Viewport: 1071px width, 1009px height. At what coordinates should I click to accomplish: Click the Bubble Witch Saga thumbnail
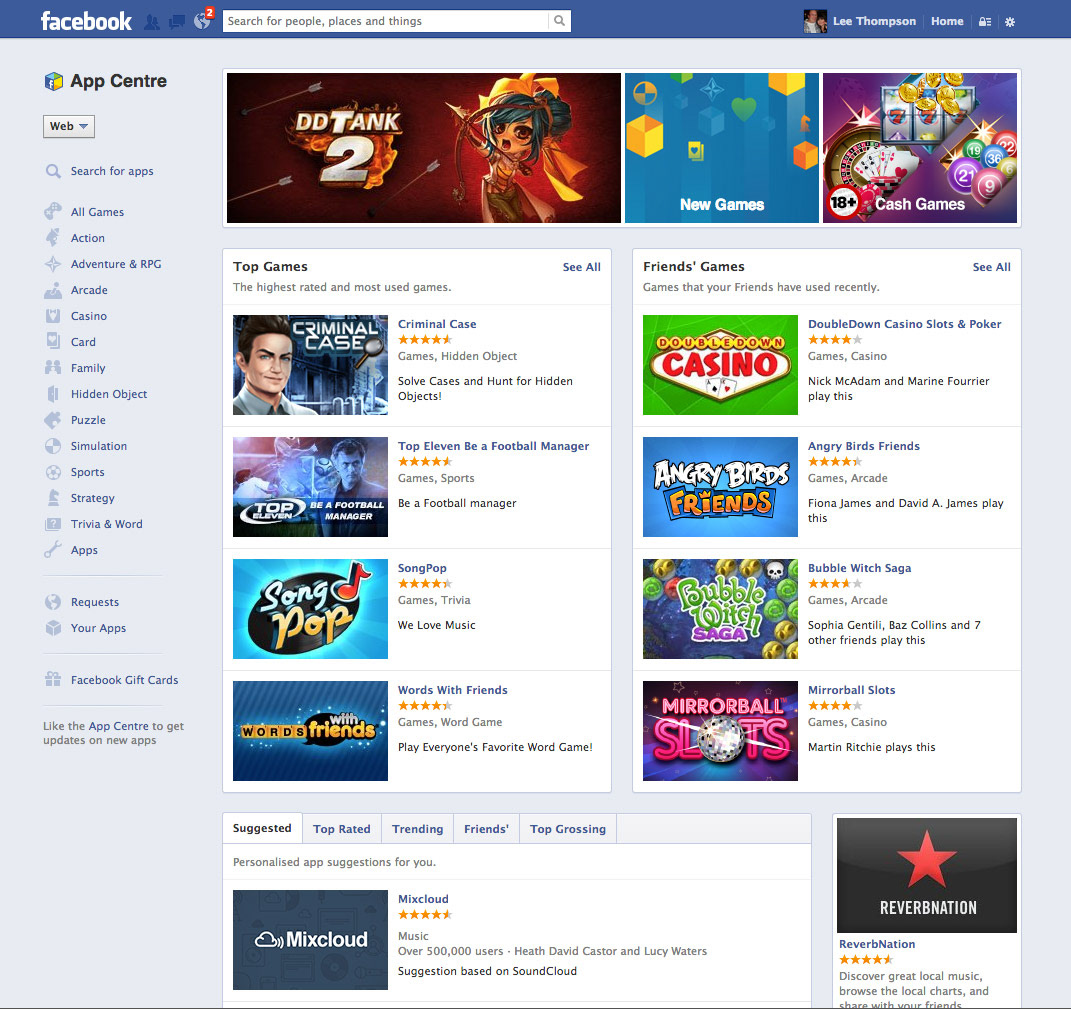pos(720,609)
